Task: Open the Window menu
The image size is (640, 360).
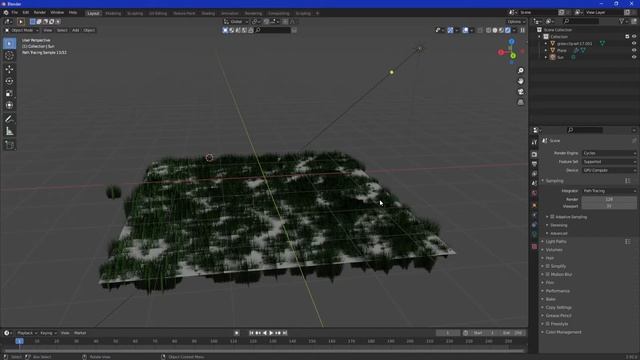Action: (x=57, y=13)
